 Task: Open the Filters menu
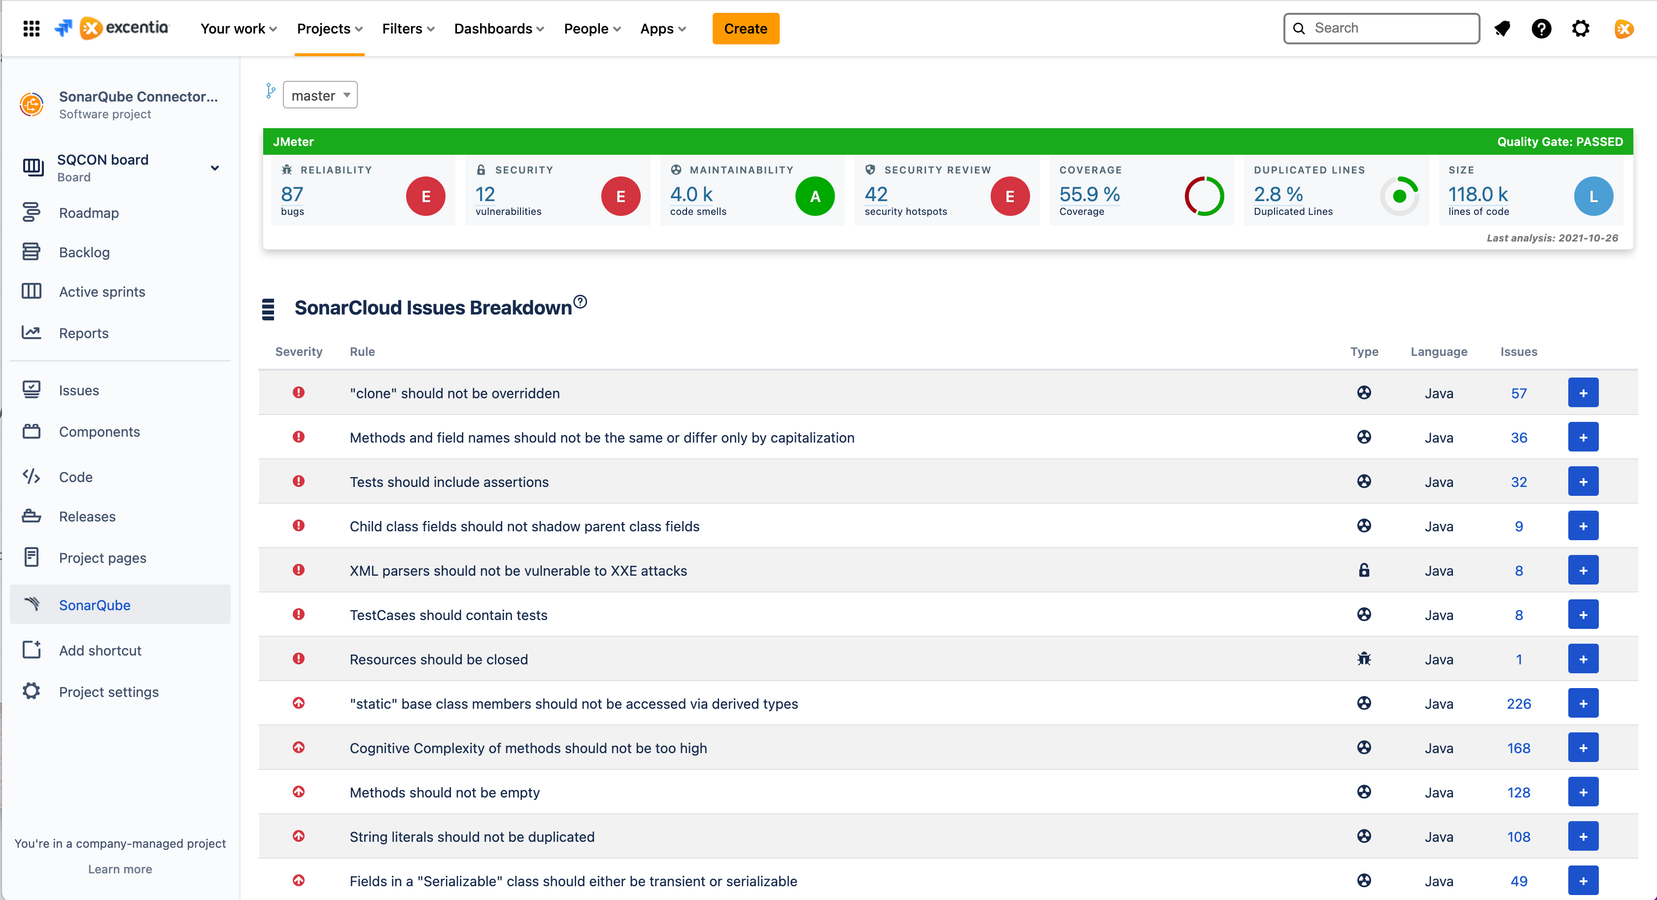[x=408, y=29]
